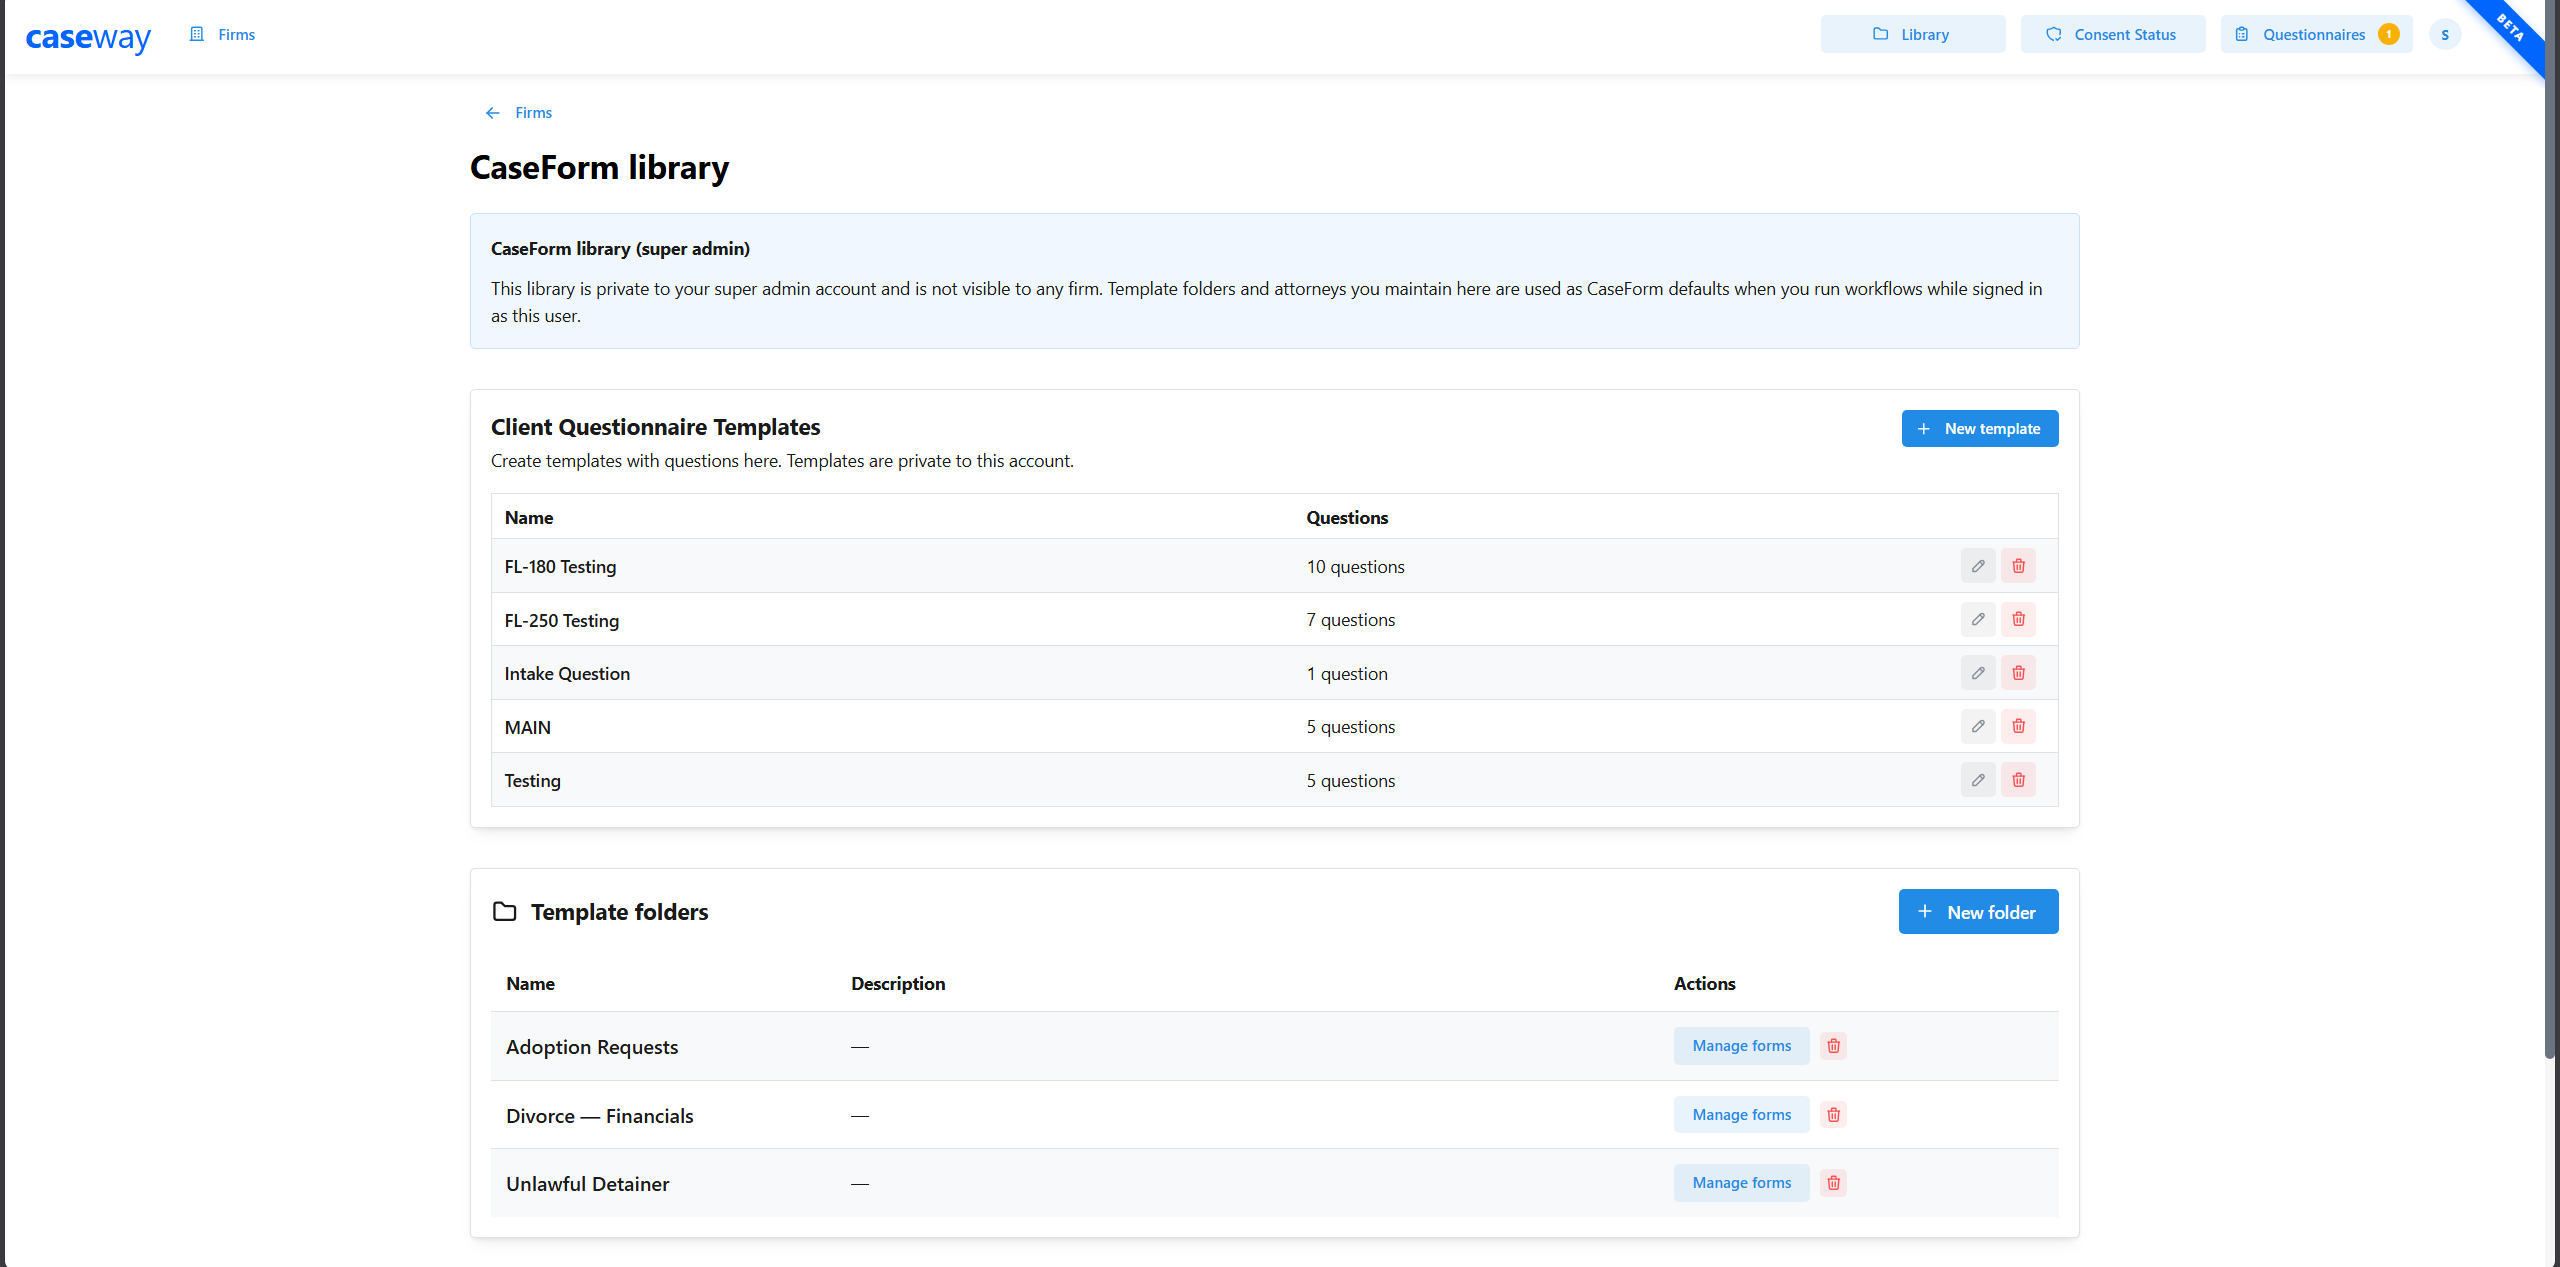Open Firms in the top navigation
Viewport: 2560px width, 1267px height.
pos(223,35)
